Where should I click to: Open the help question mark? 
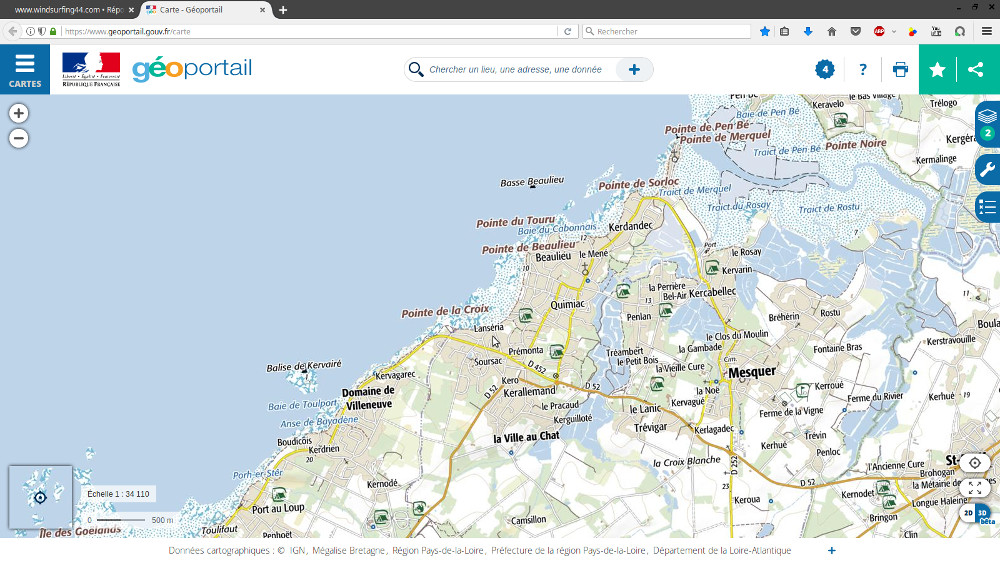[863, 69]
